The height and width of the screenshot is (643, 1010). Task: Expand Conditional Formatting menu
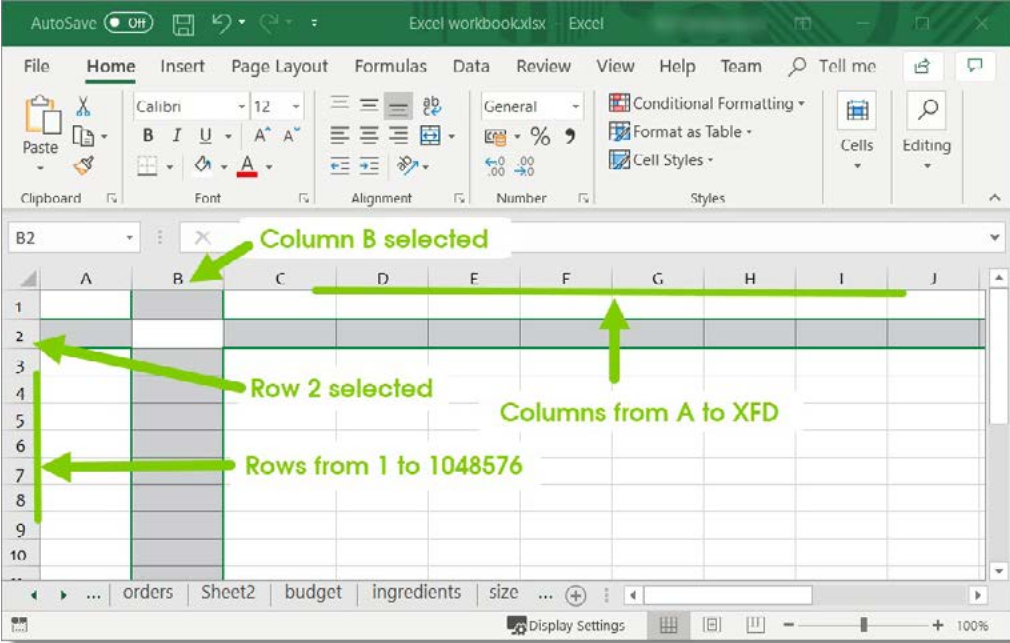tap(707, 104)
